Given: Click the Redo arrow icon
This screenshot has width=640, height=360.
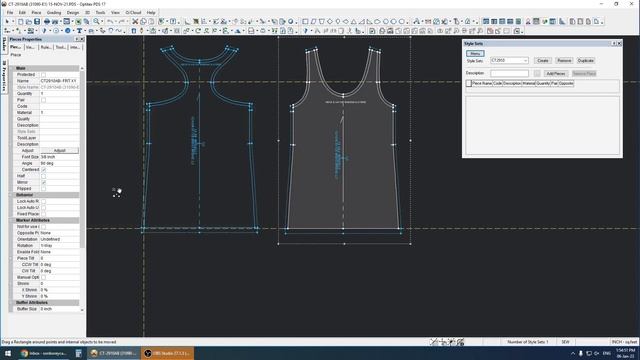Looking at the screenshot, I should (x=121, y=21).
